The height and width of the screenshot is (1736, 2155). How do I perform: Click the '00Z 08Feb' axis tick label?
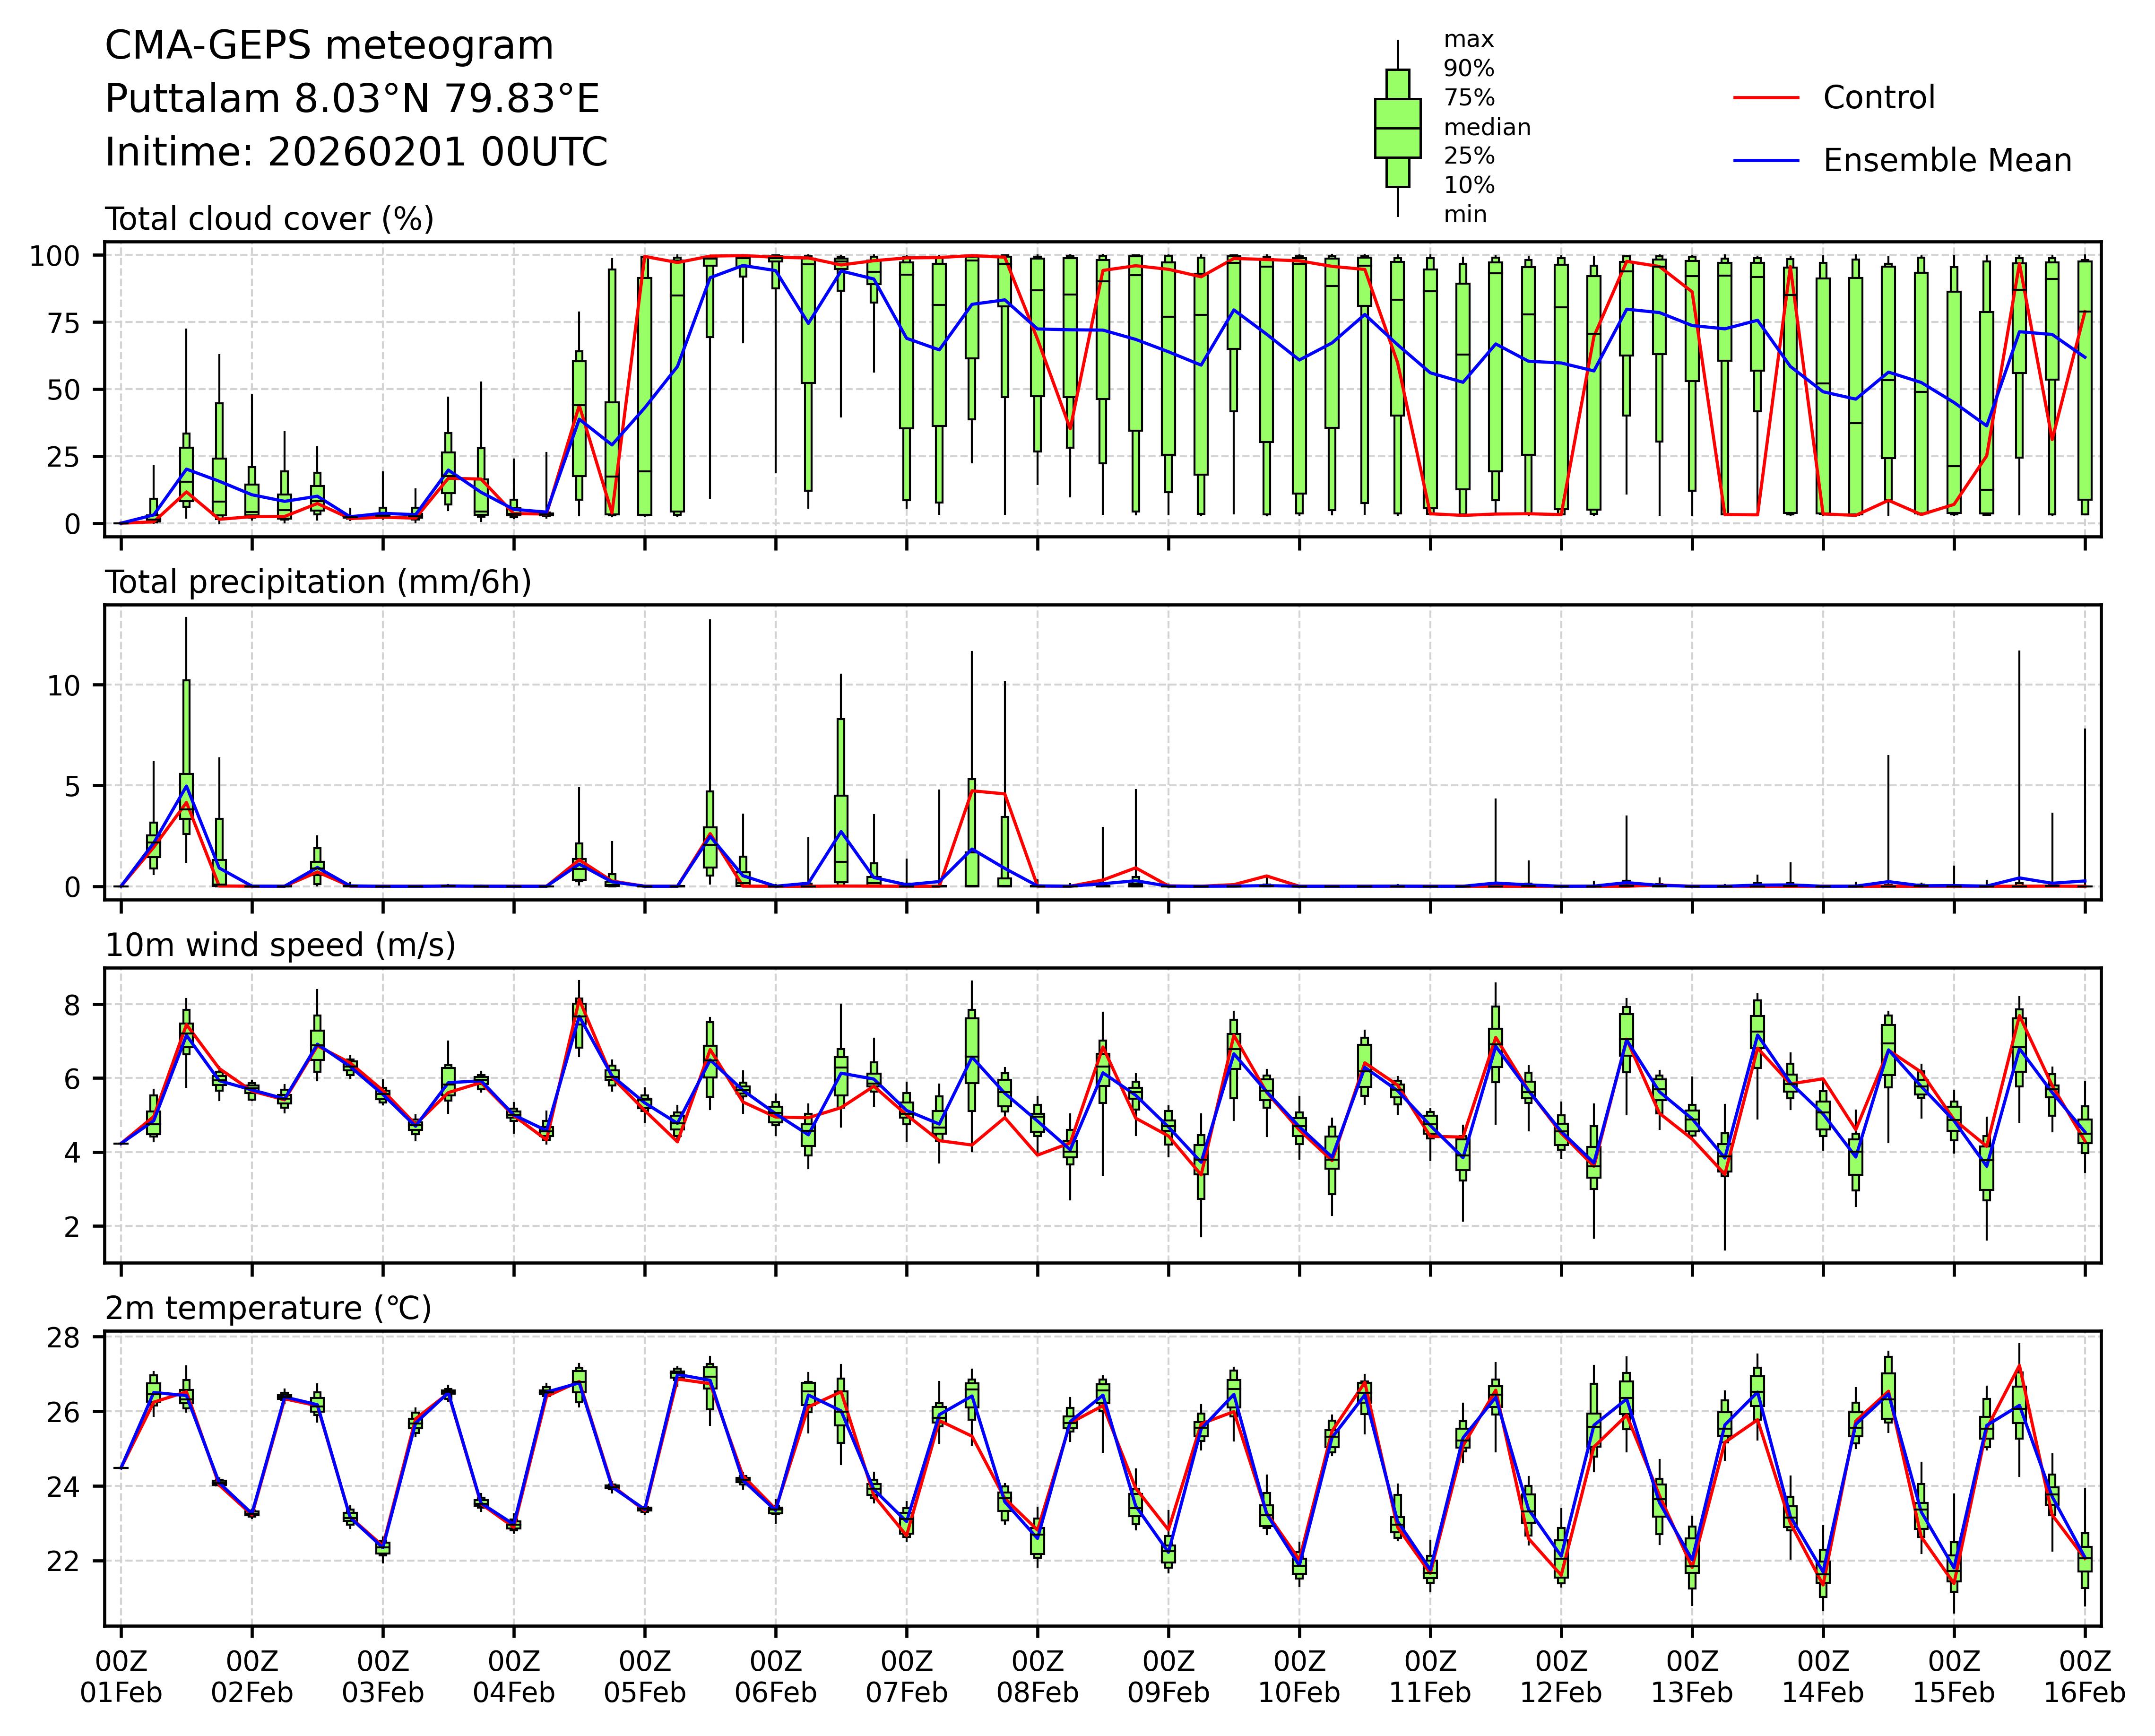click(x=1037, y=1677)
